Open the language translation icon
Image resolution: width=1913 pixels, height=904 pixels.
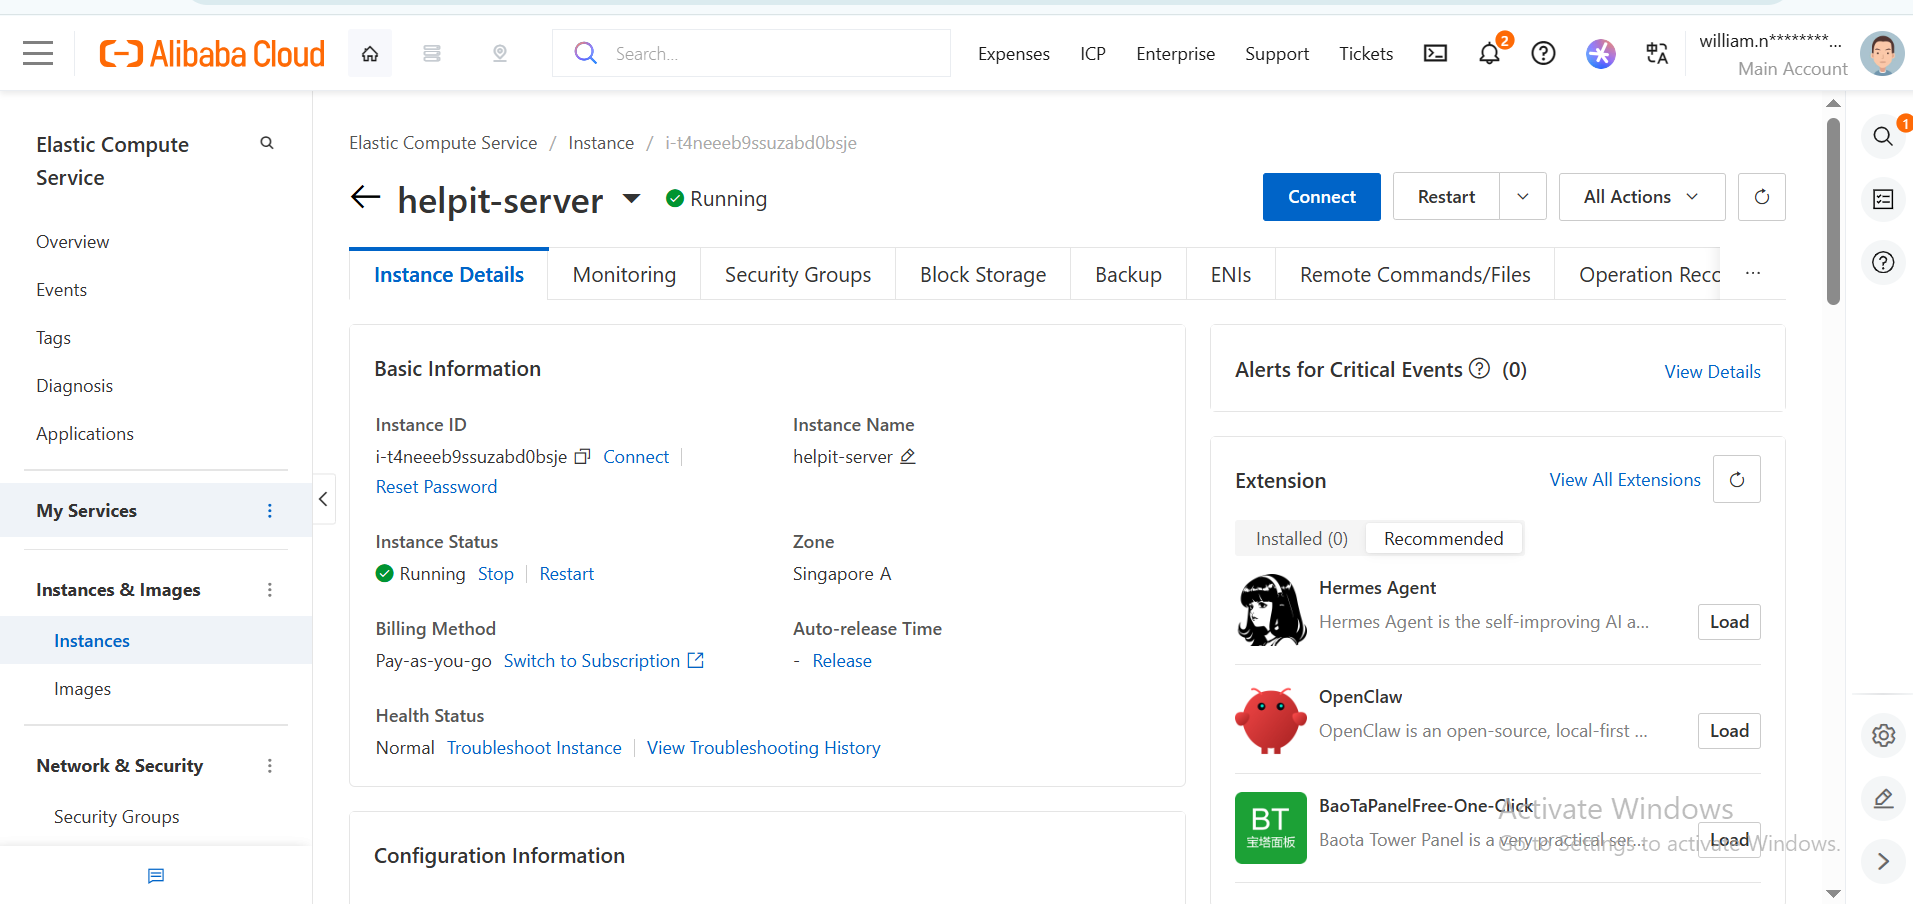[x=1657, y=53]
